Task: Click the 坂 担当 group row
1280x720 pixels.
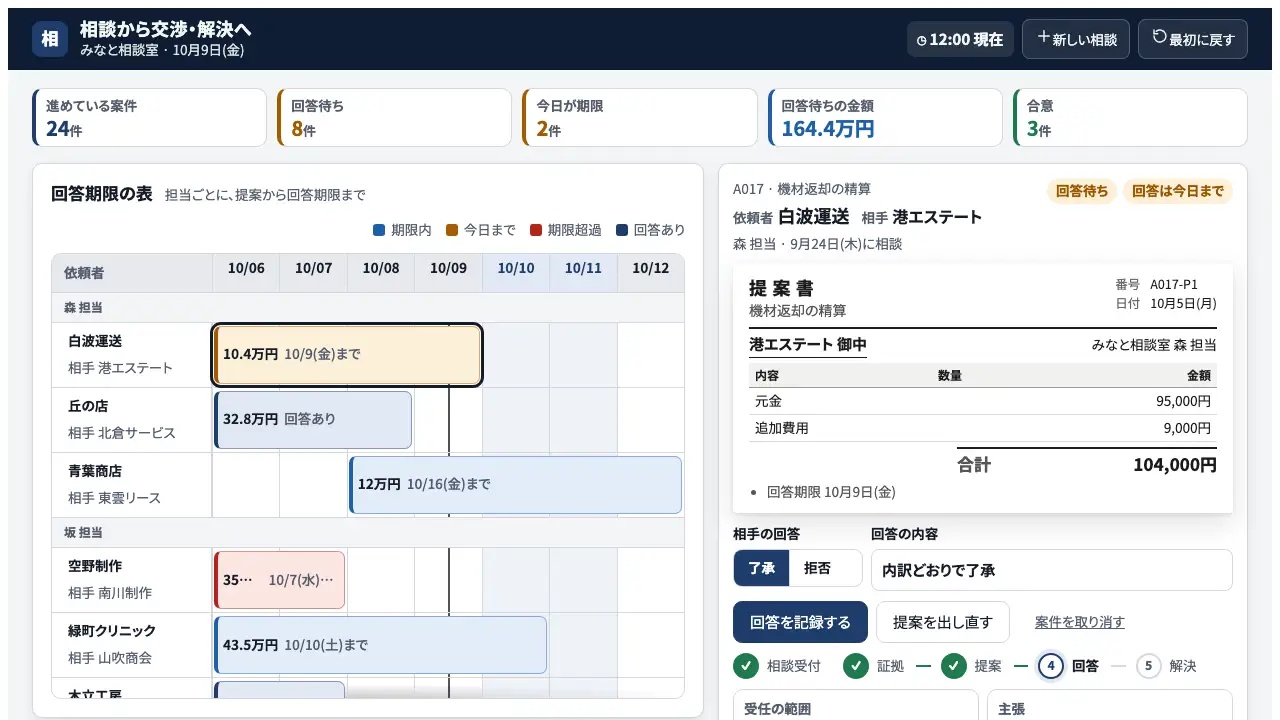Action: pyautogui.click(x=368, y=532)
